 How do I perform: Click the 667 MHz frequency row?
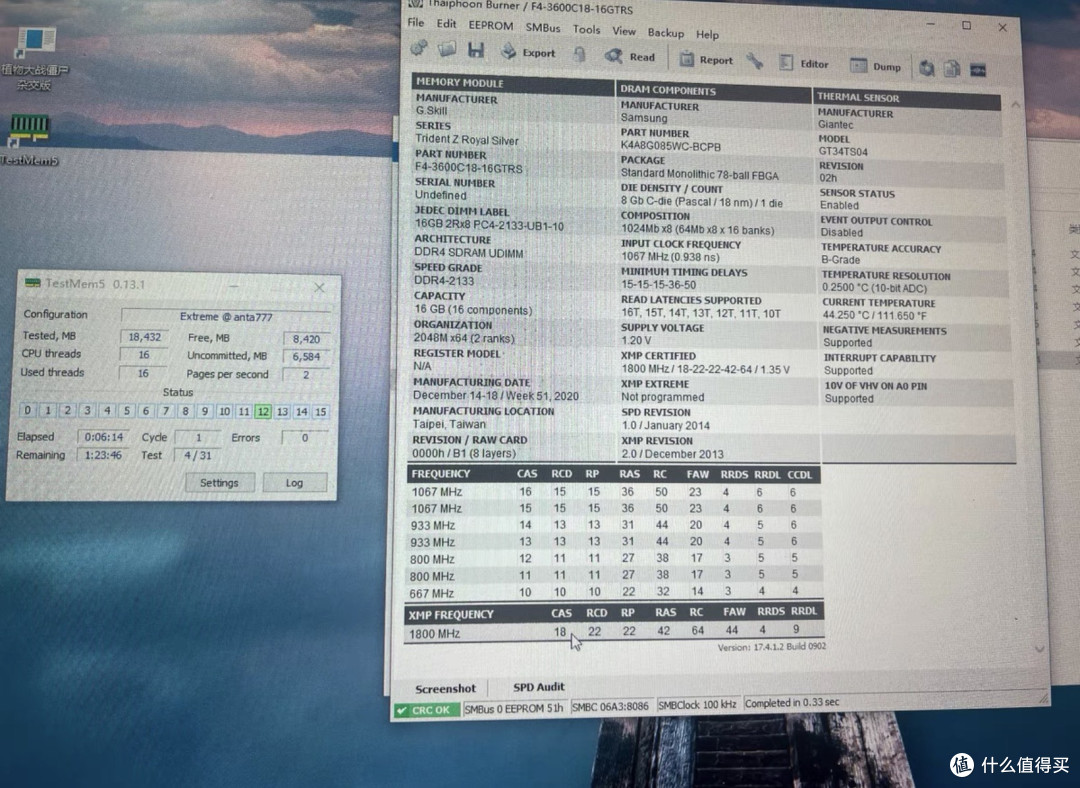613,592
